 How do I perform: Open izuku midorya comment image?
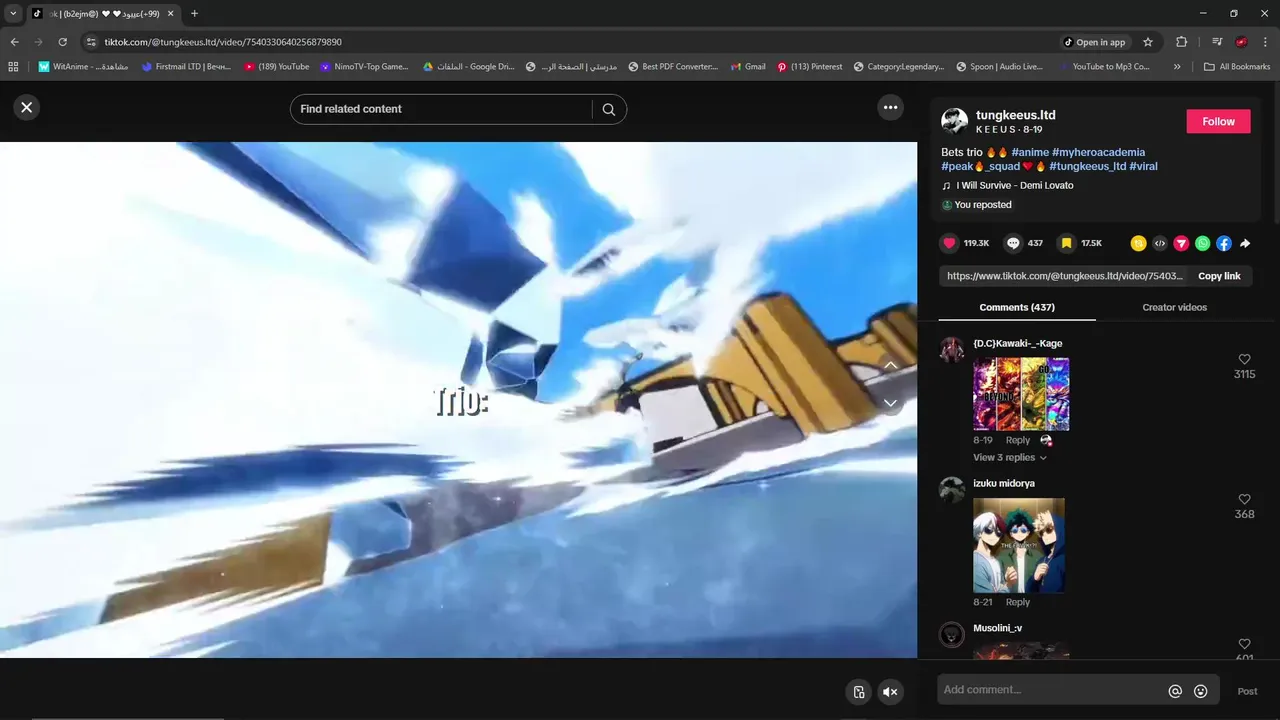tap(1019, 545)
